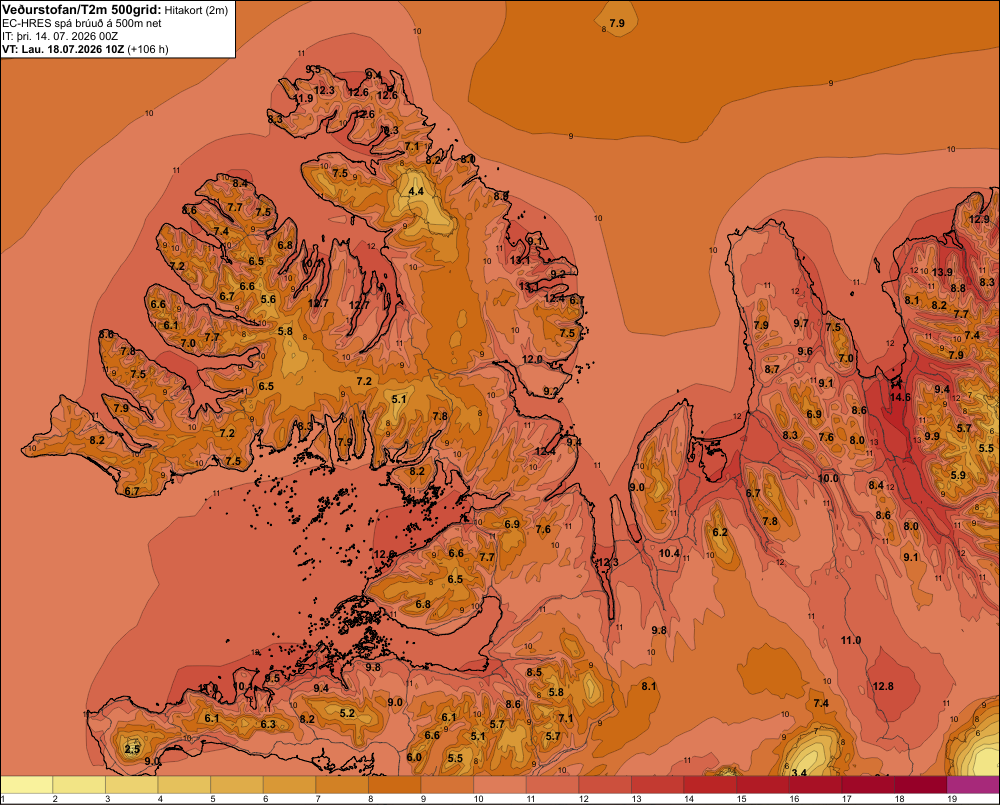Click the '6.0' temperature value
The height and width of the screenshot is (805, 1000).
pyautogui.click(x=414, y=757)
